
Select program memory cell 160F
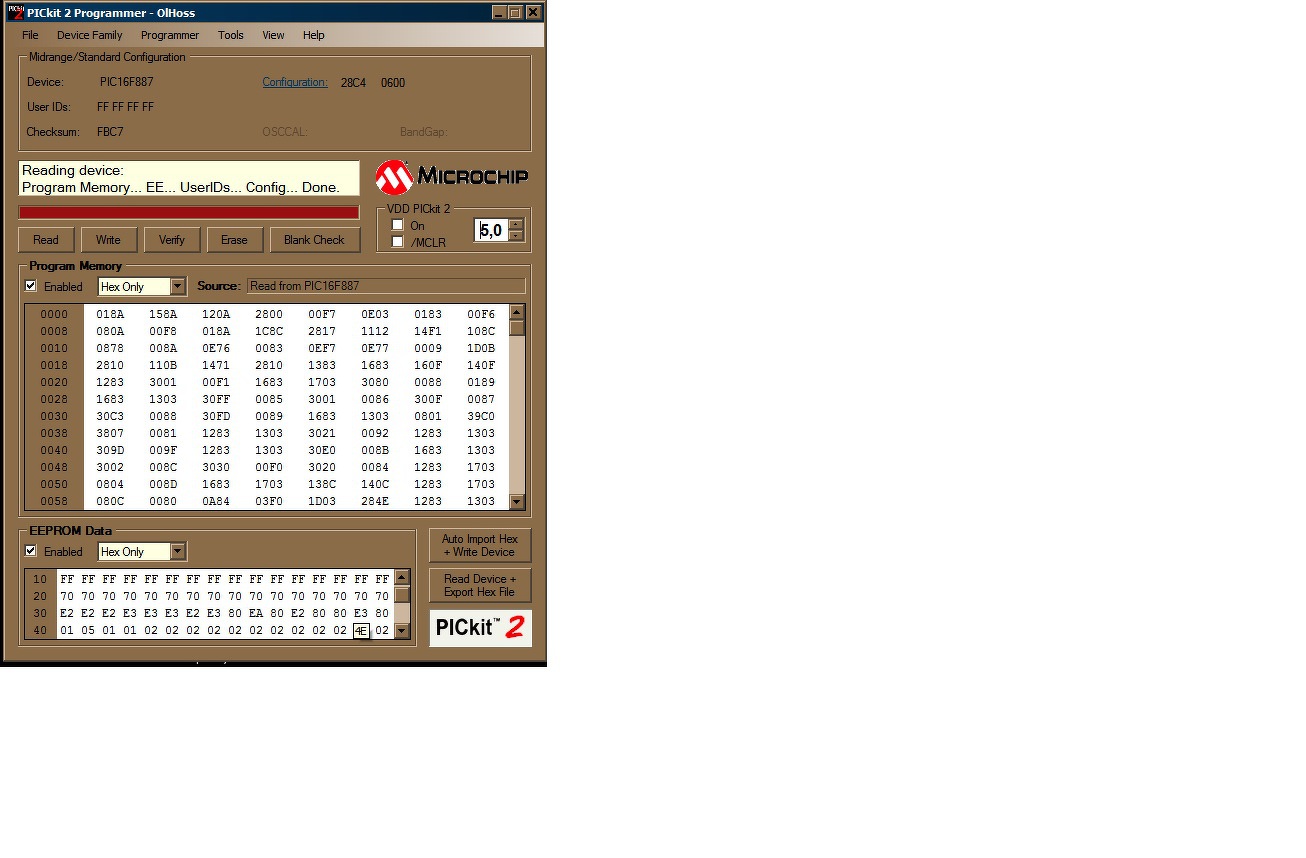pos(428,365)
